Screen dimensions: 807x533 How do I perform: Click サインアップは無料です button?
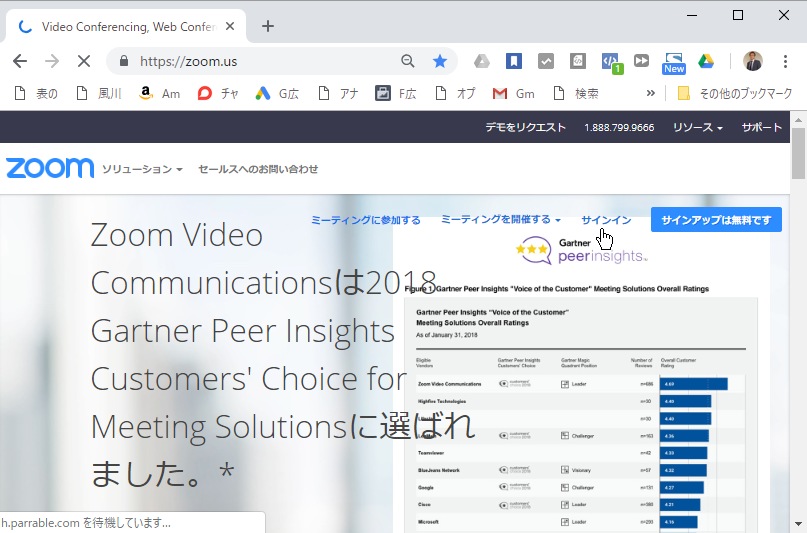[716, 220]
